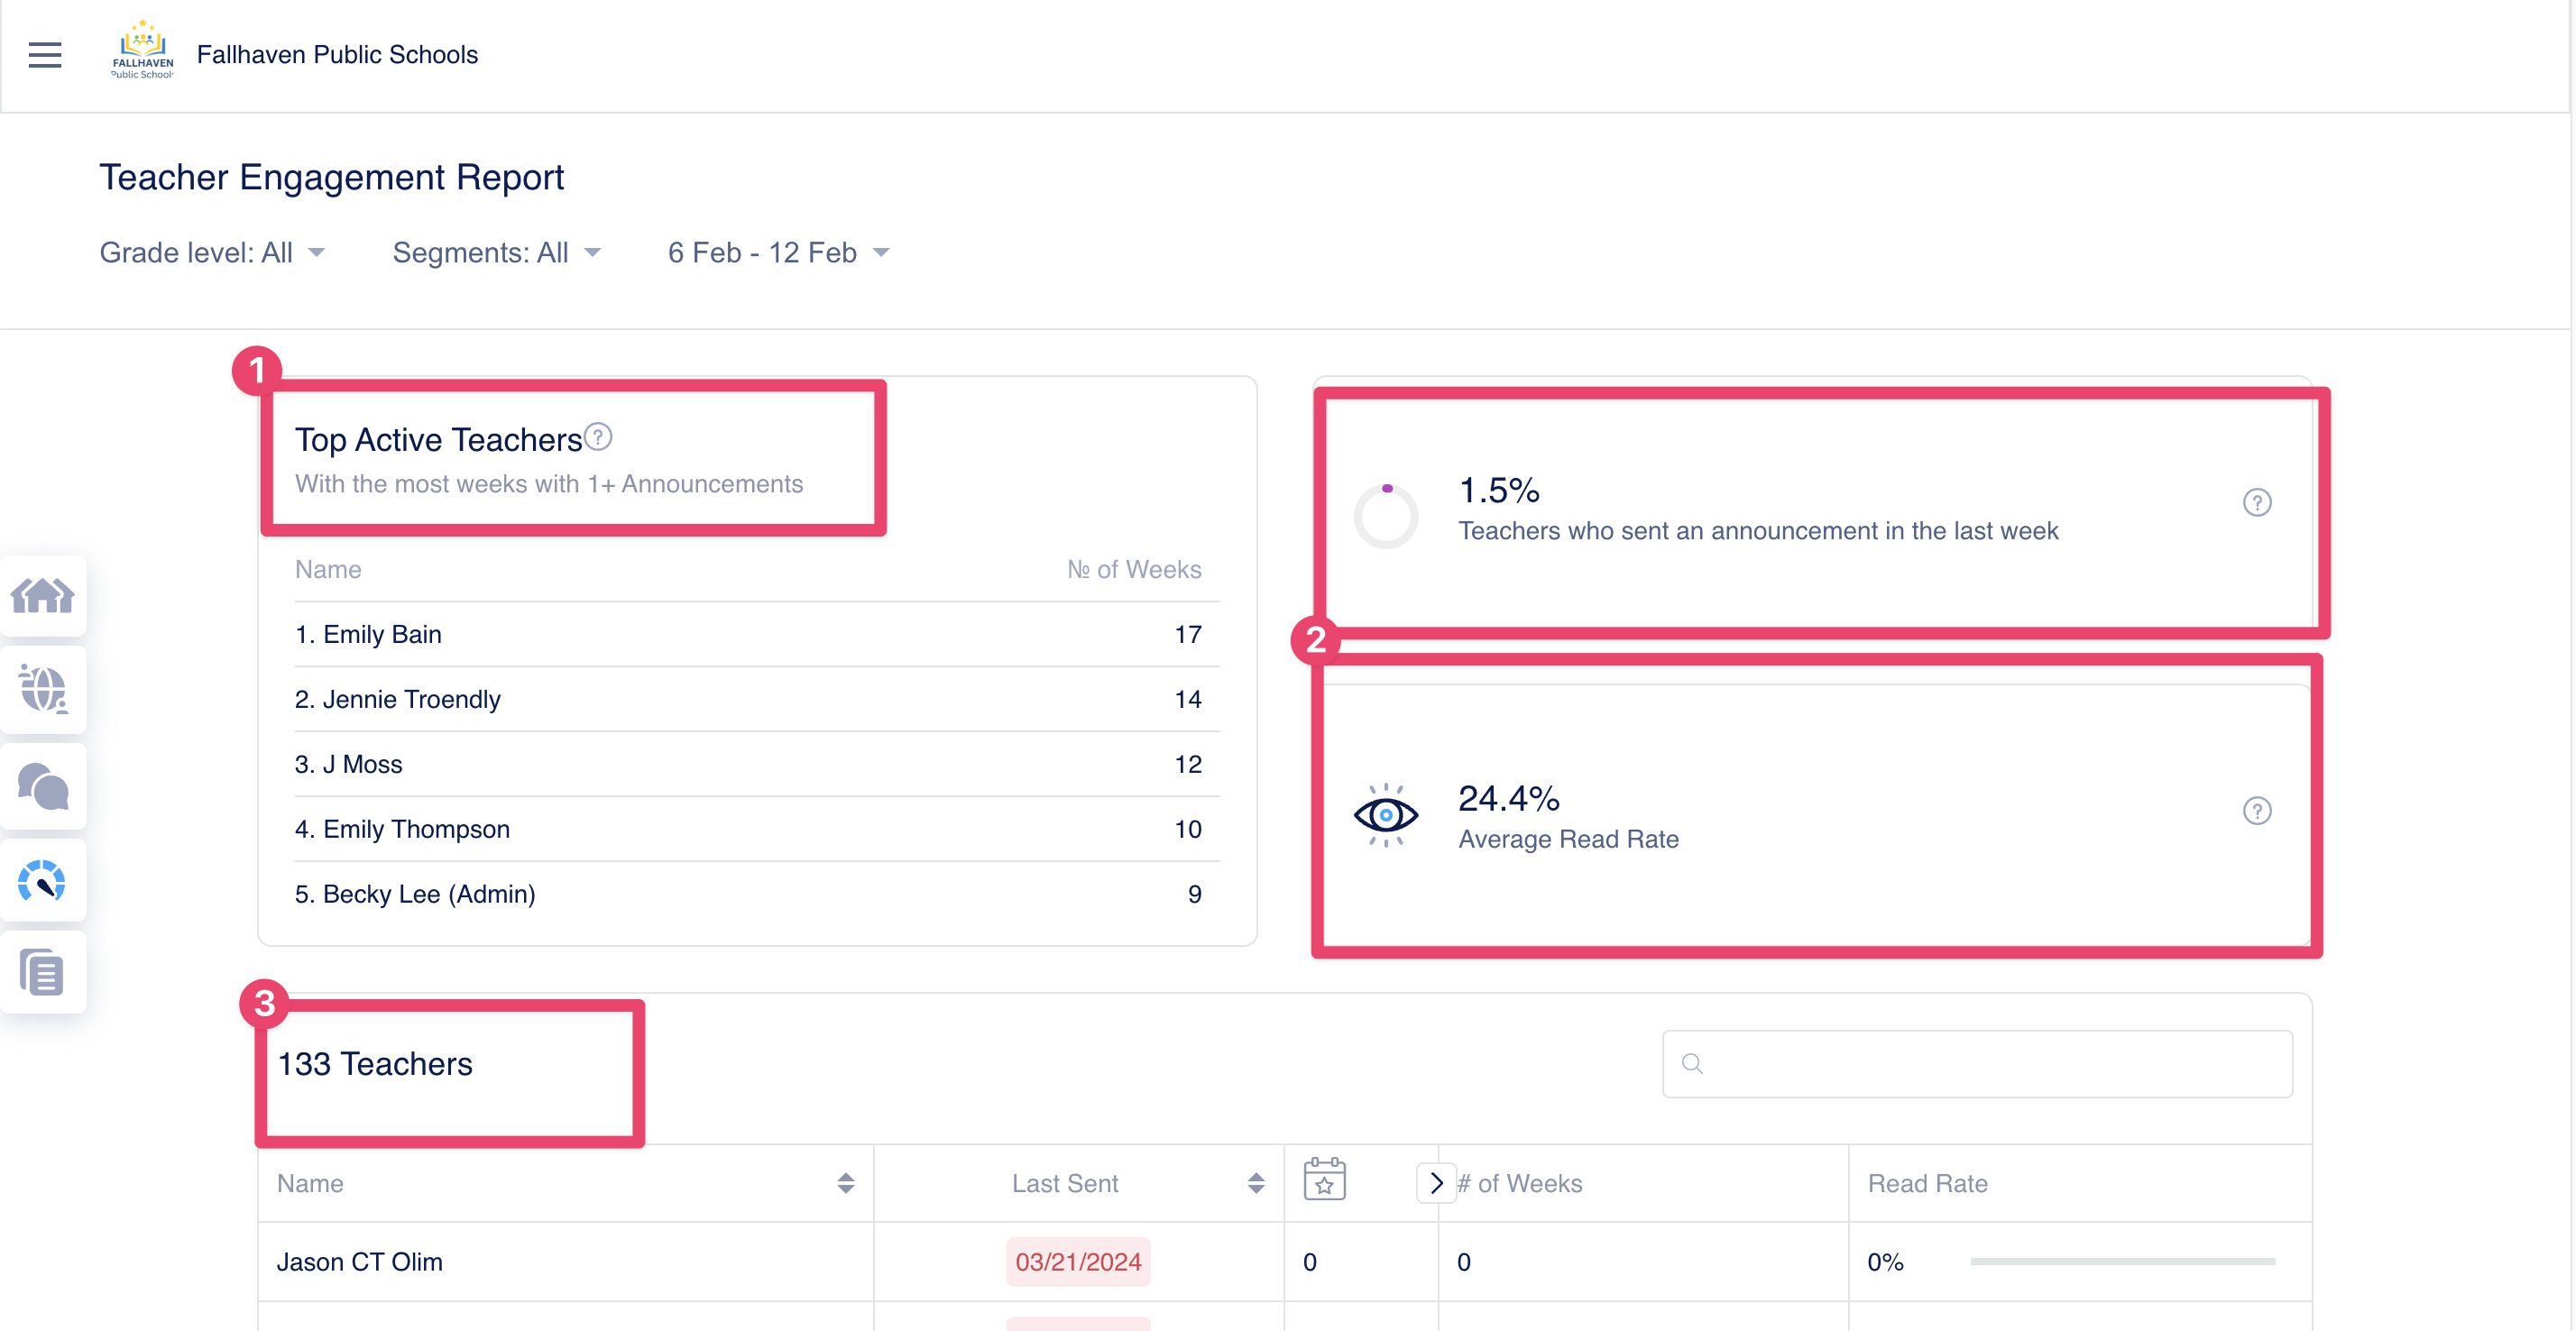Click Jason CT Olim in teachers table
The height and width of the screenshot is (1331, 2576).
point(359,1261)
